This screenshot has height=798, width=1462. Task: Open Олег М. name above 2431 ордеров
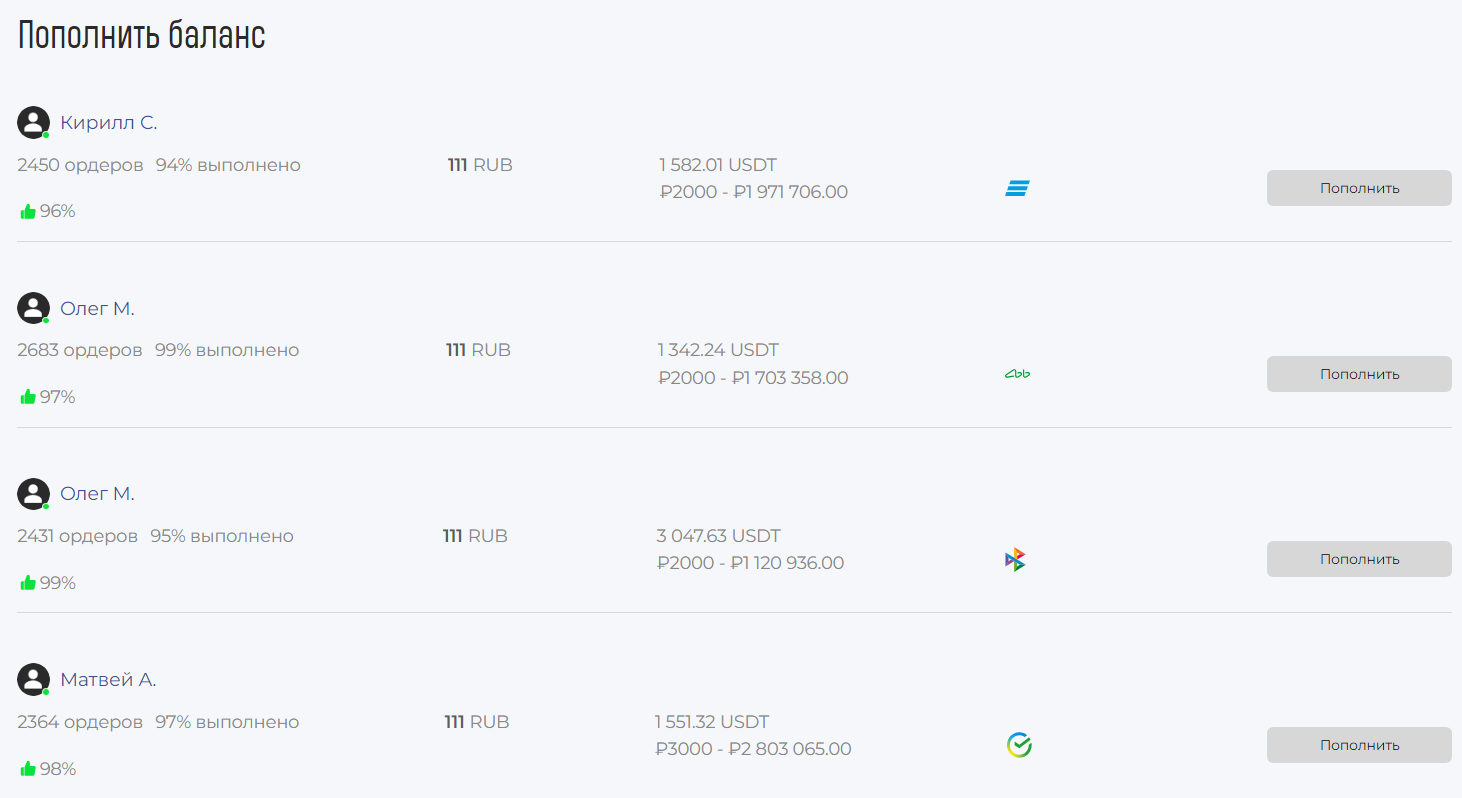click(x=97, y=494)
